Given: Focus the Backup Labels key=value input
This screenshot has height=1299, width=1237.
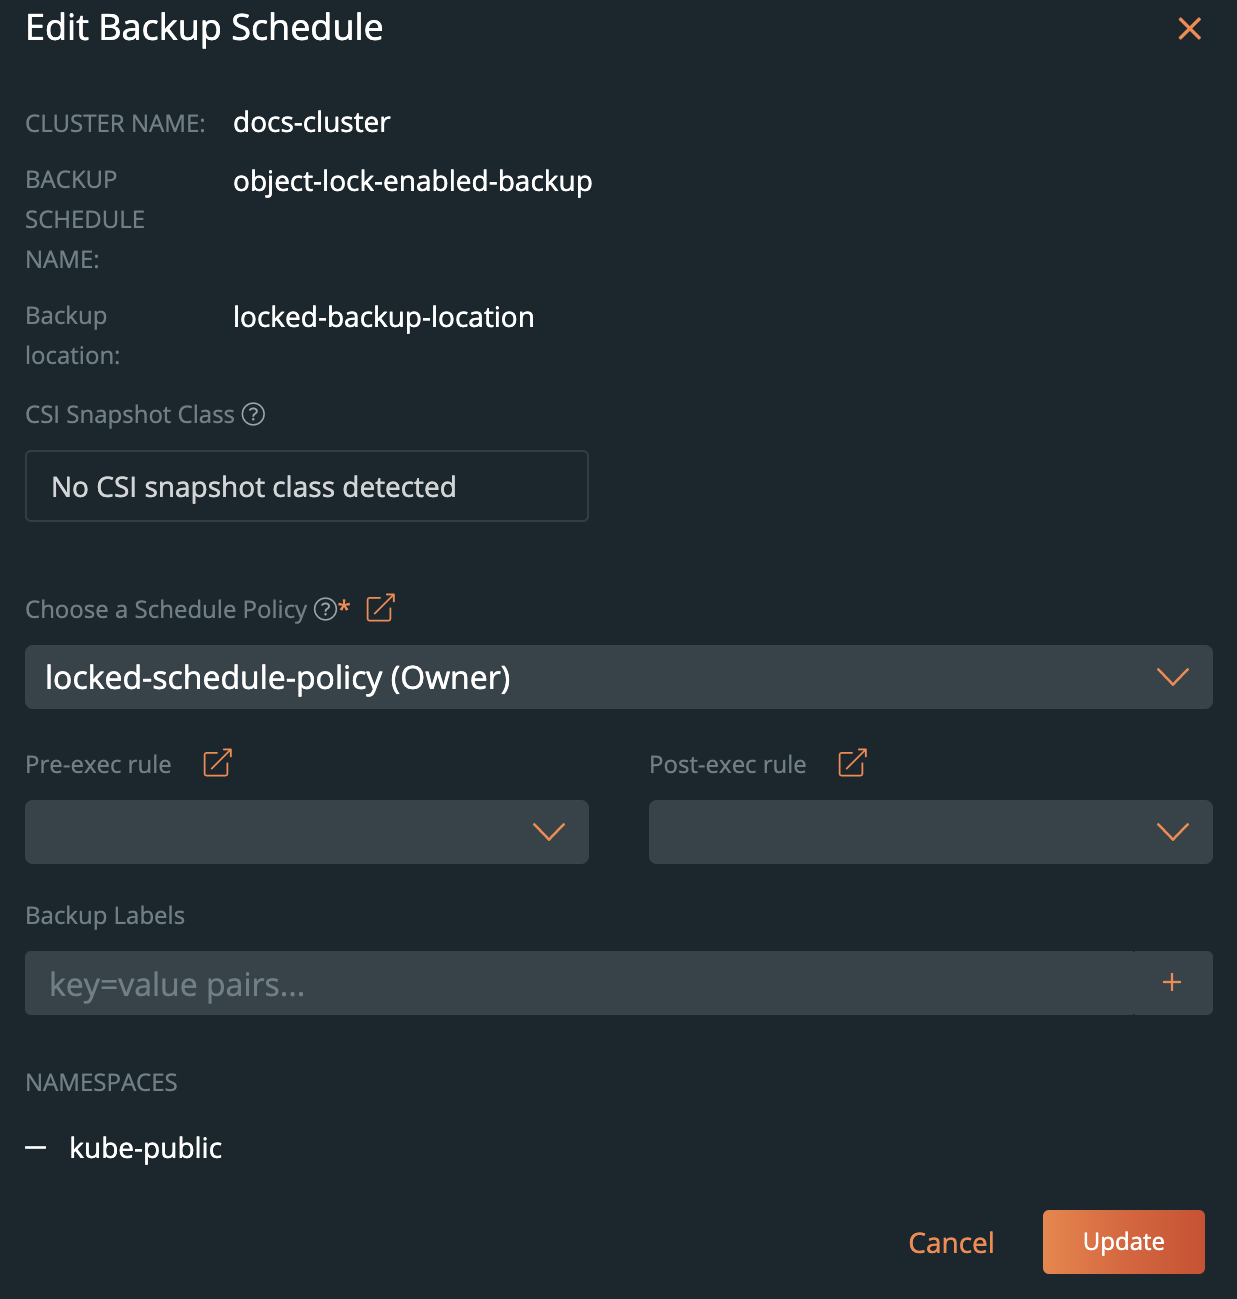Looking at the screenshot, I should [x=580, y=984].
